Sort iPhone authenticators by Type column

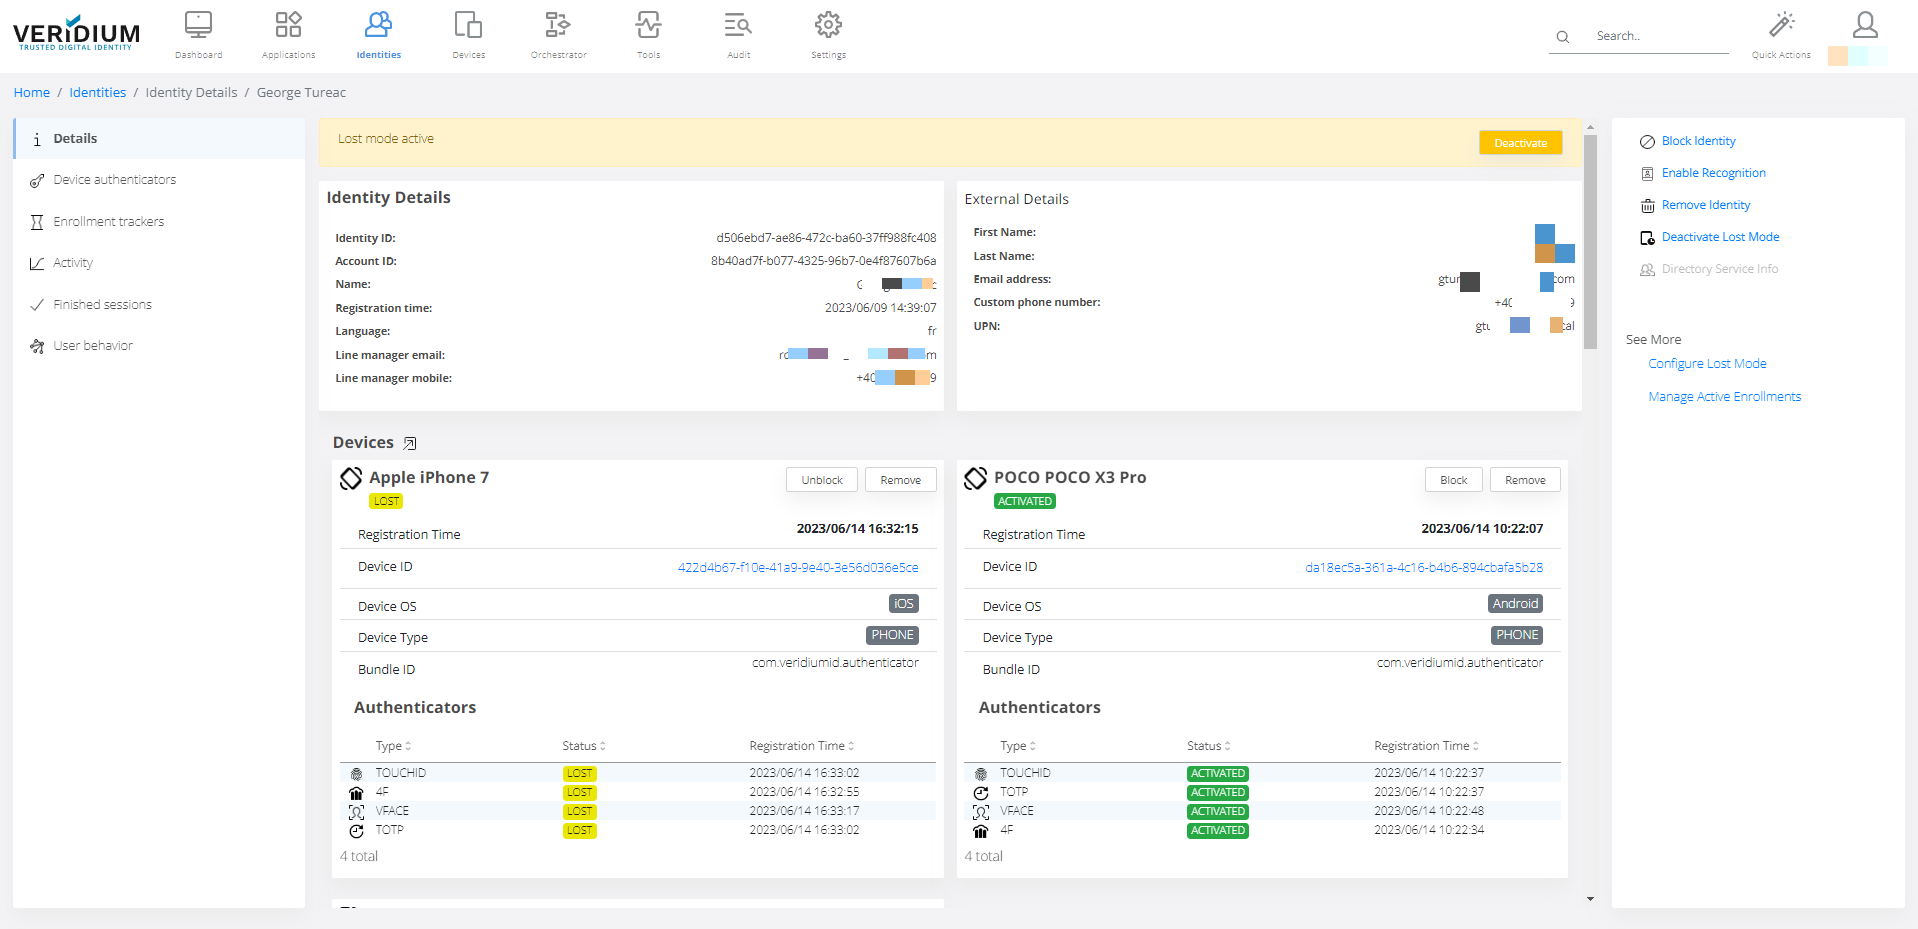(393, 746)
